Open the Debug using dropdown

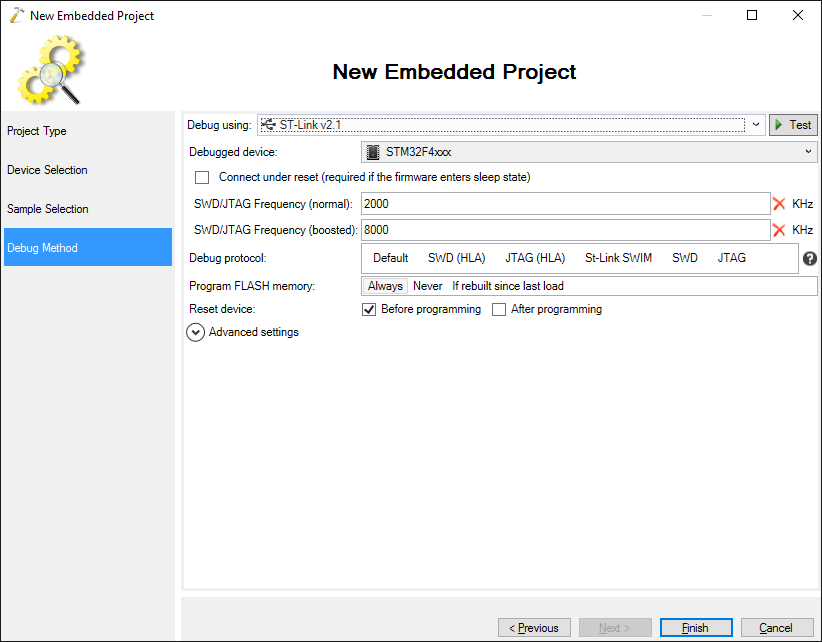(511, 125)
